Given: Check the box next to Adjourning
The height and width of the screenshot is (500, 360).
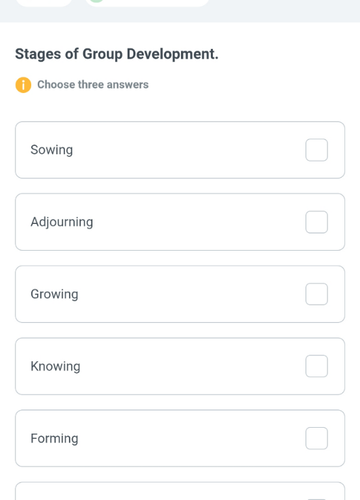Looking at the screenshot, I should [x=316, y=222].
